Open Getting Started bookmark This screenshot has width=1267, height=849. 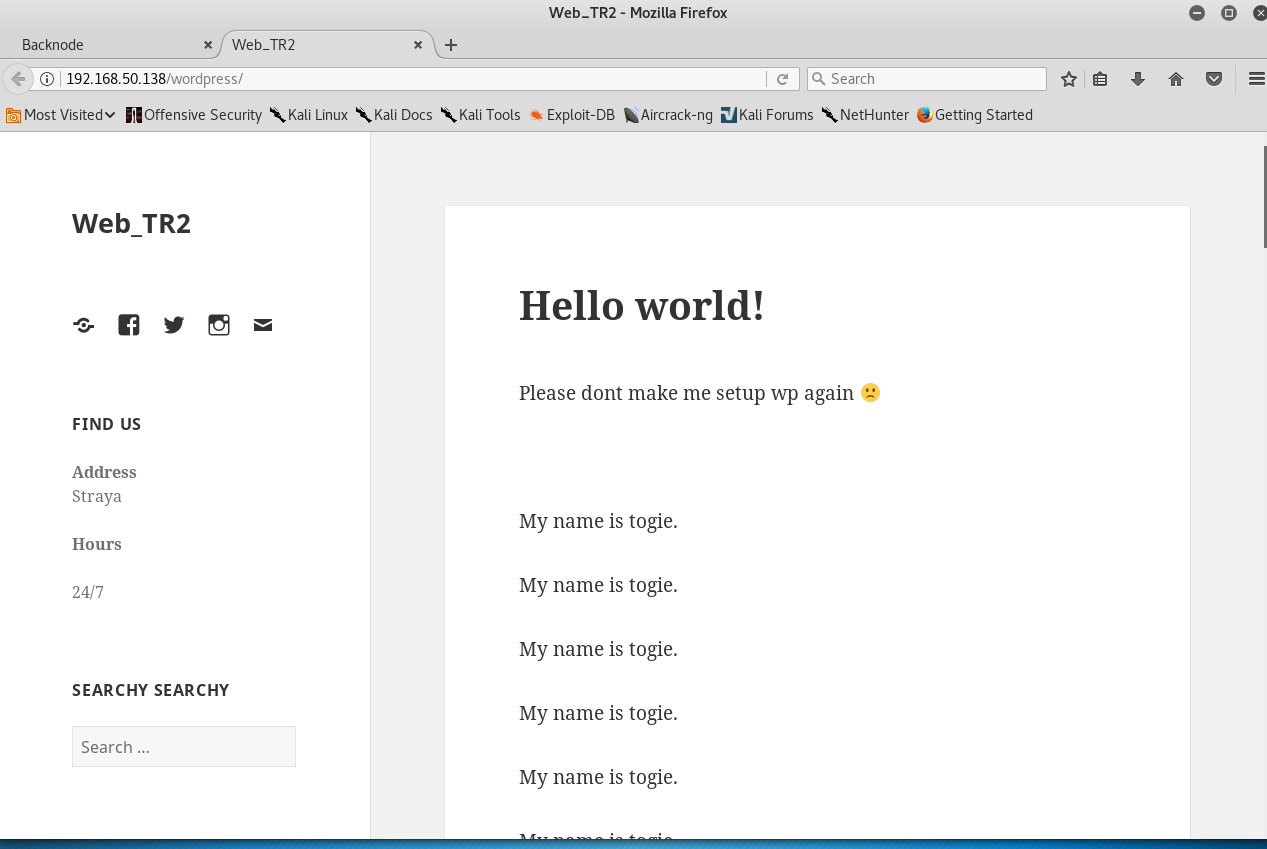point(975,115)
